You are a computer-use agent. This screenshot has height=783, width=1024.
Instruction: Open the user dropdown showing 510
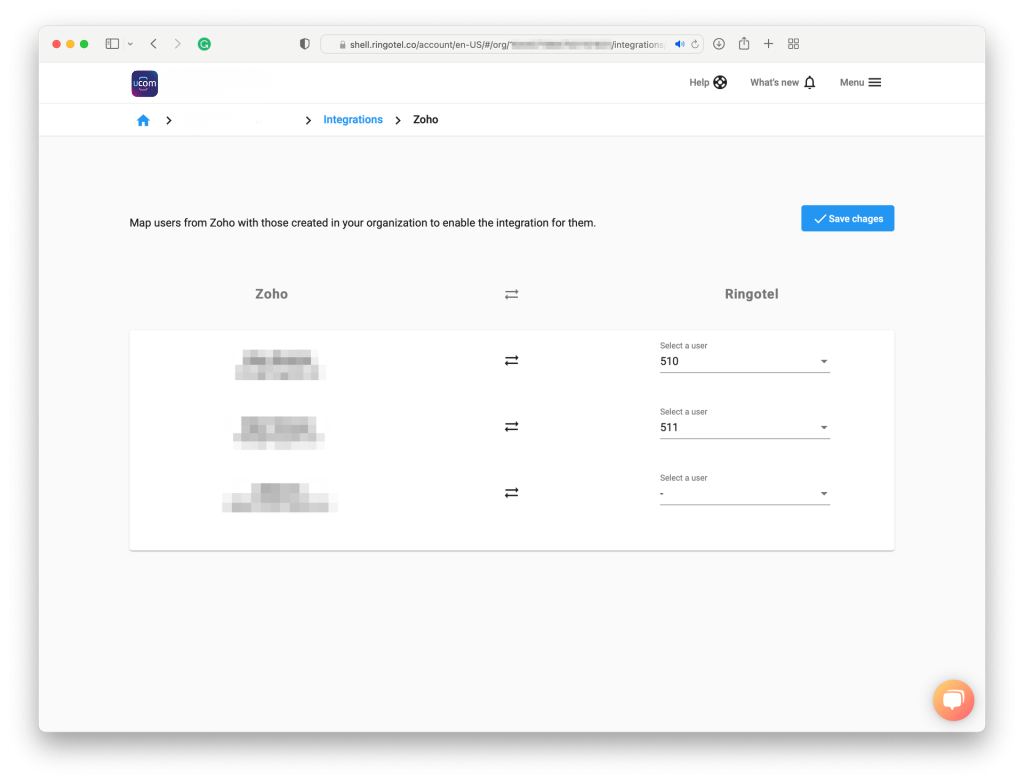pos(744,361)
